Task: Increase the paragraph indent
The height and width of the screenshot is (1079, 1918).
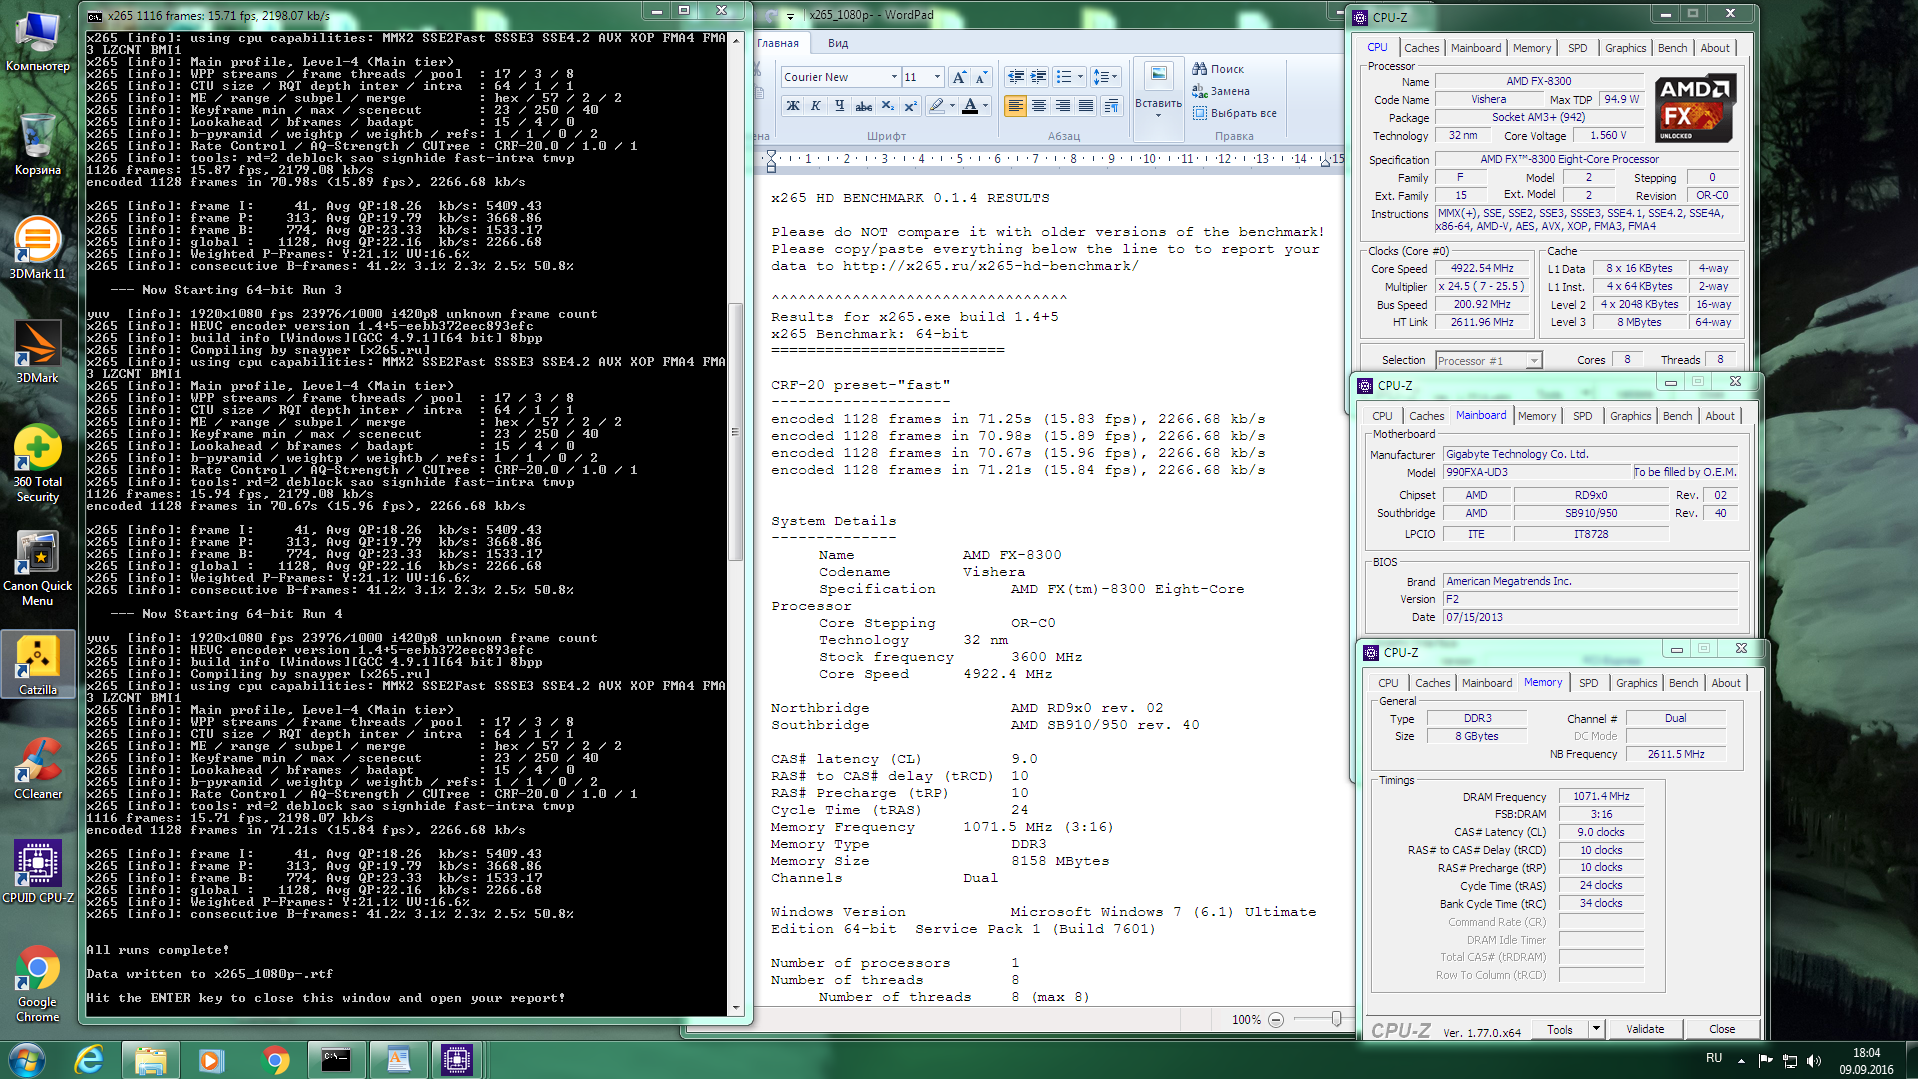Action: (1039, 77)
